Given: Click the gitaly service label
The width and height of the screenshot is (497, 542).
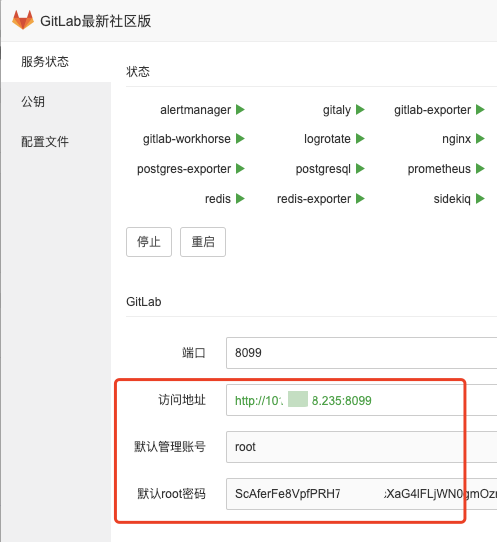Looking at the screenshot, I should (337, 110).
